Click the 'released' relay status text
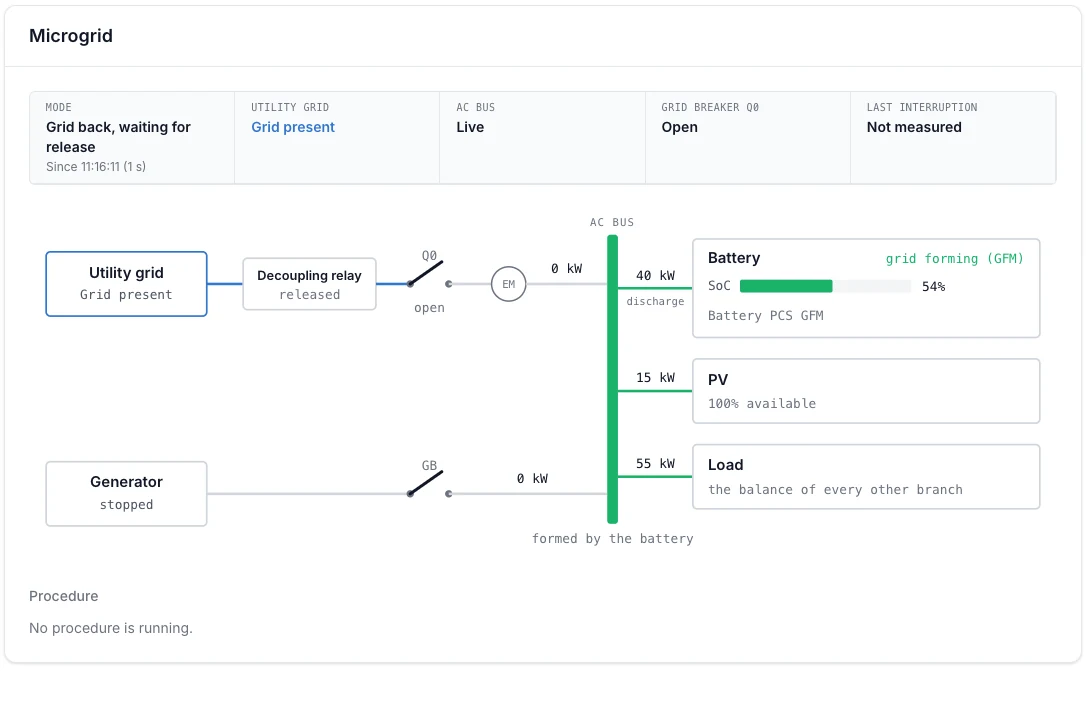The image size is (1086, 719). click(x=310, y=295)
